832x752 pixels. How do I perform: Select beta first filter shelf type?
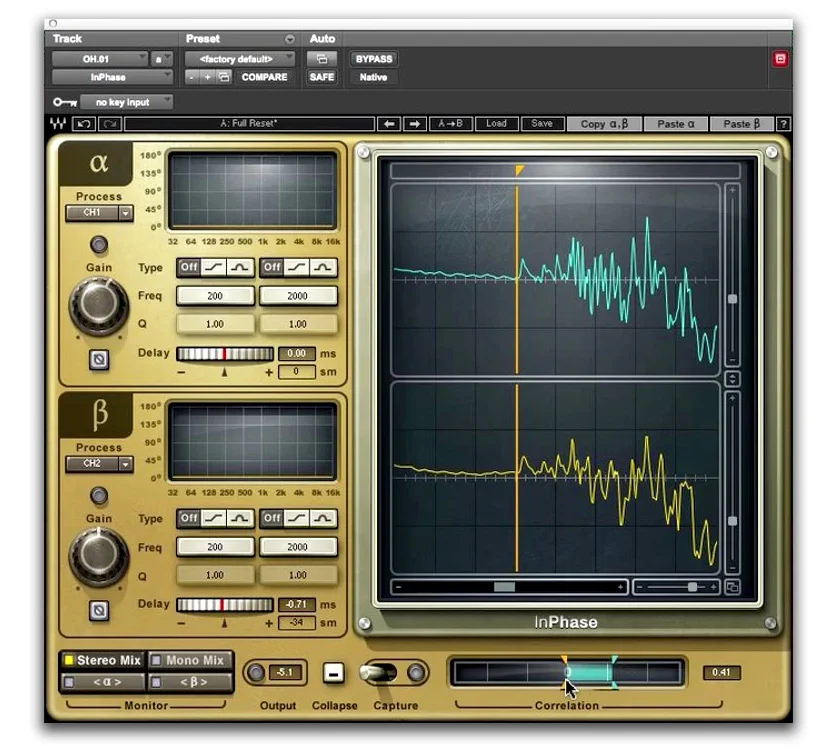pyautogui.click(x=214, y=518)
